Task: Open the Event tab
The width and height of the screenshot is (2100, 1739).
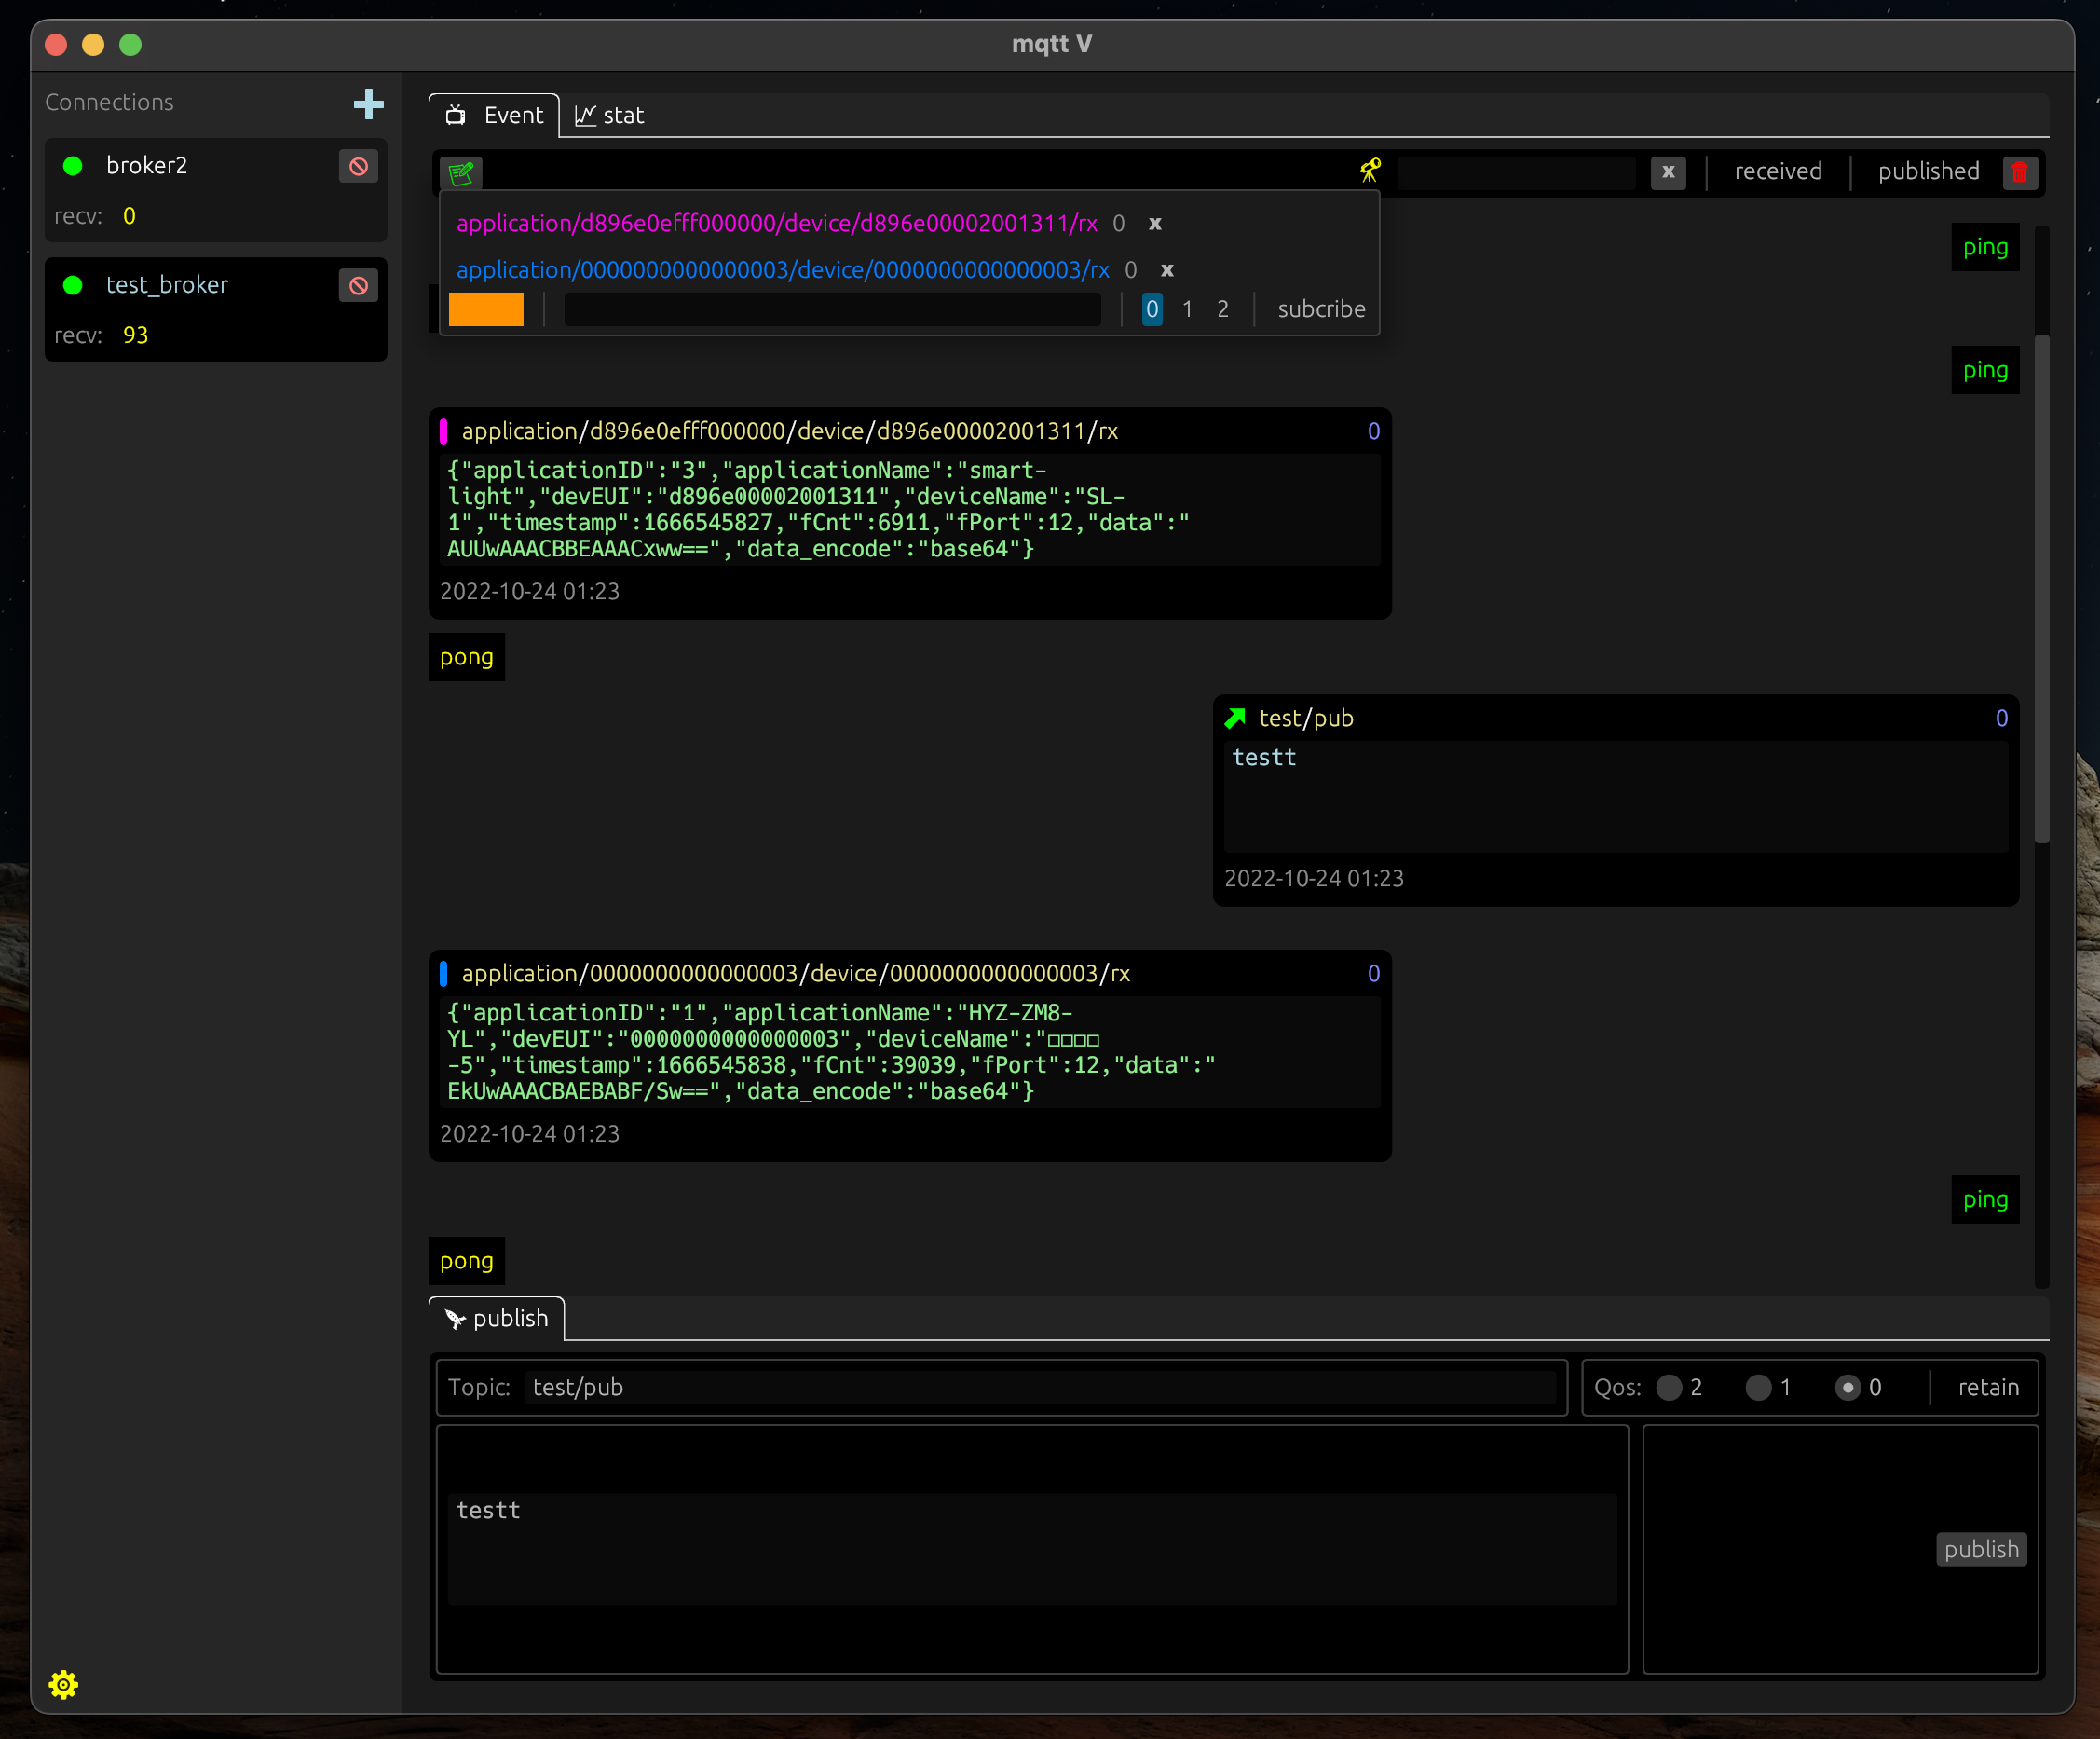Action: tap(495, 116)
